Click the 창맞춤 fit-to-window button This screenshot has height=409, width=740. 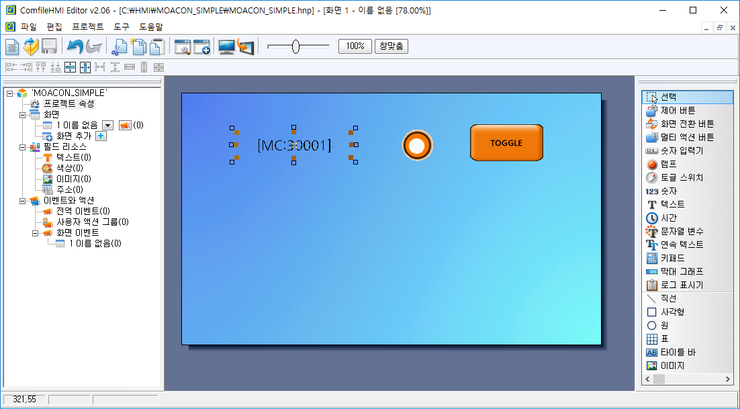click(x=391, y=46)
